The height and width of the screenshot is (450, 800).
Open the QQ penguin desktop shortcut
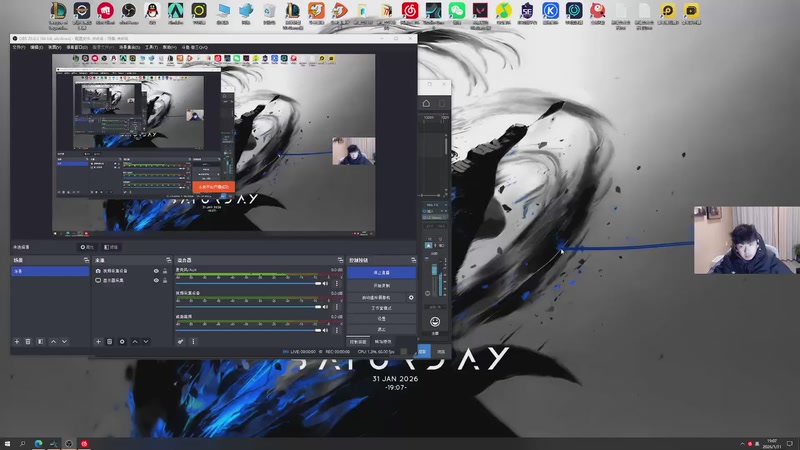(152, 13)
